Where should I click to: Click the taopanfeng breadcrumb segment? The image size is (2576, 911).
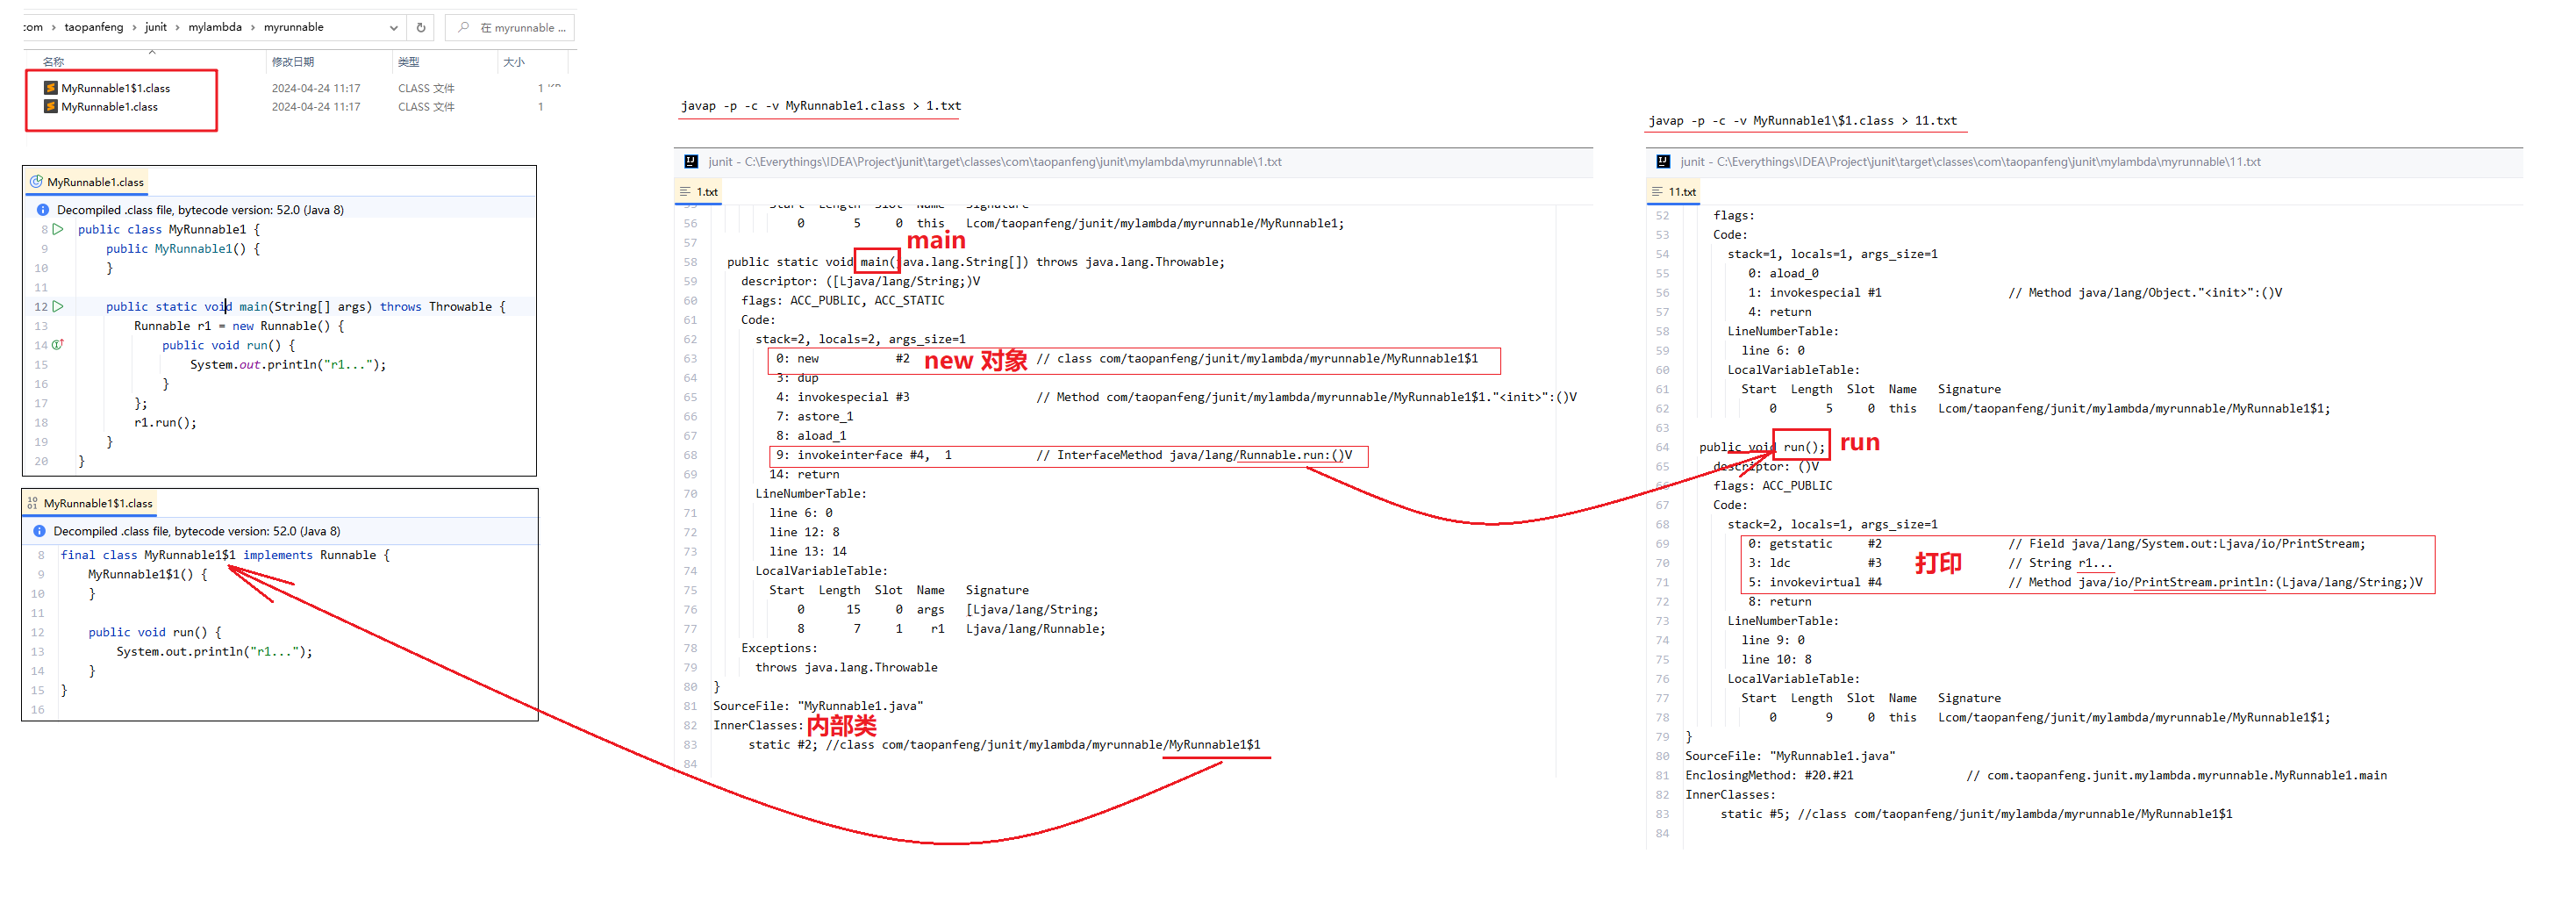point(94,27)
